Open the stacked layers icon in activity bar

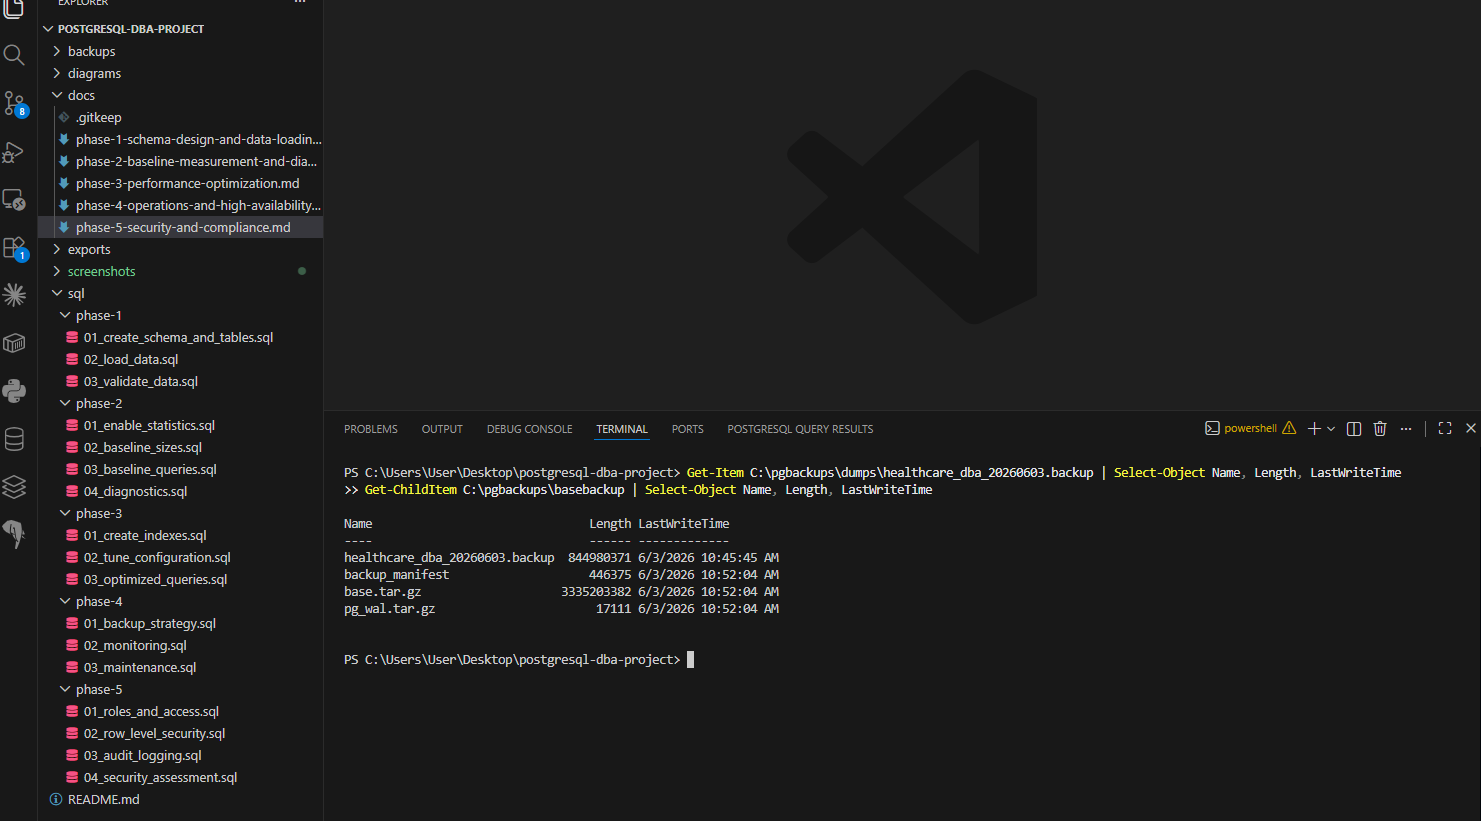click(14, 487)
